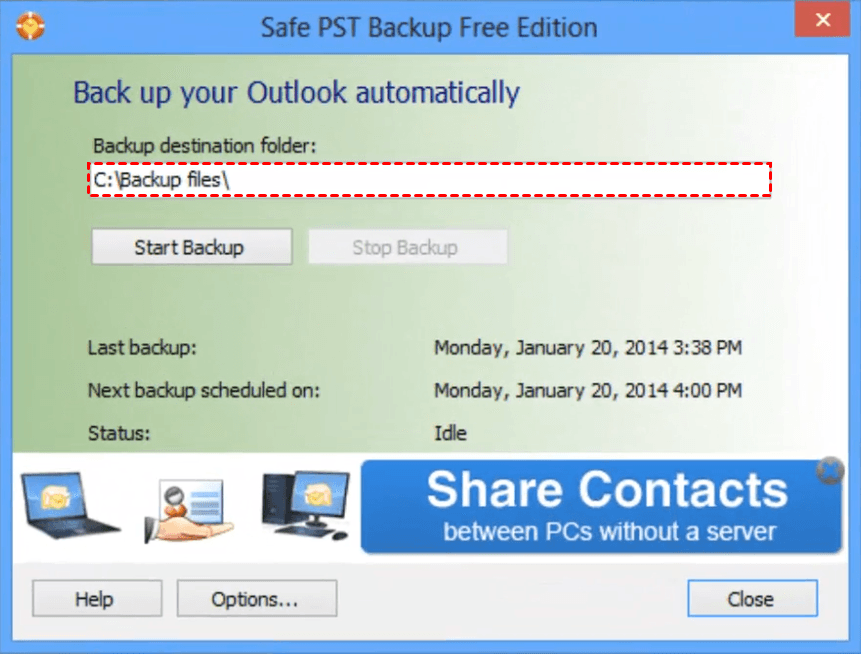Click the desktop PC with envelope icon
Viewport: 861px width, 654px height.
[304, 505]
